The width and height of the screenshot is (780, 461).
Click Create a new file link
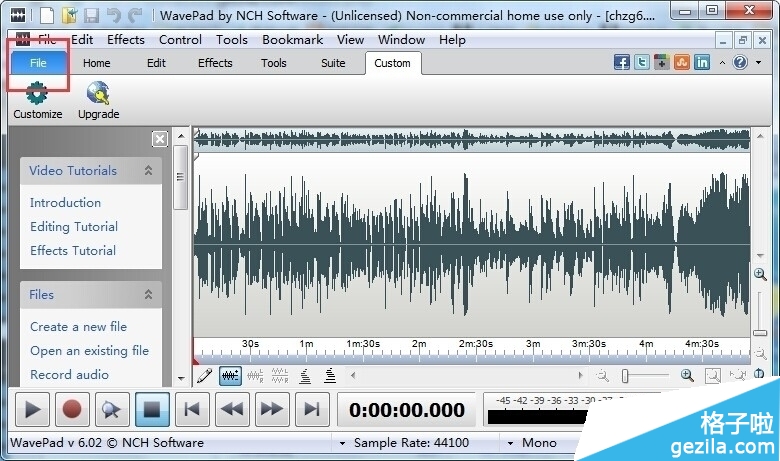78,327
